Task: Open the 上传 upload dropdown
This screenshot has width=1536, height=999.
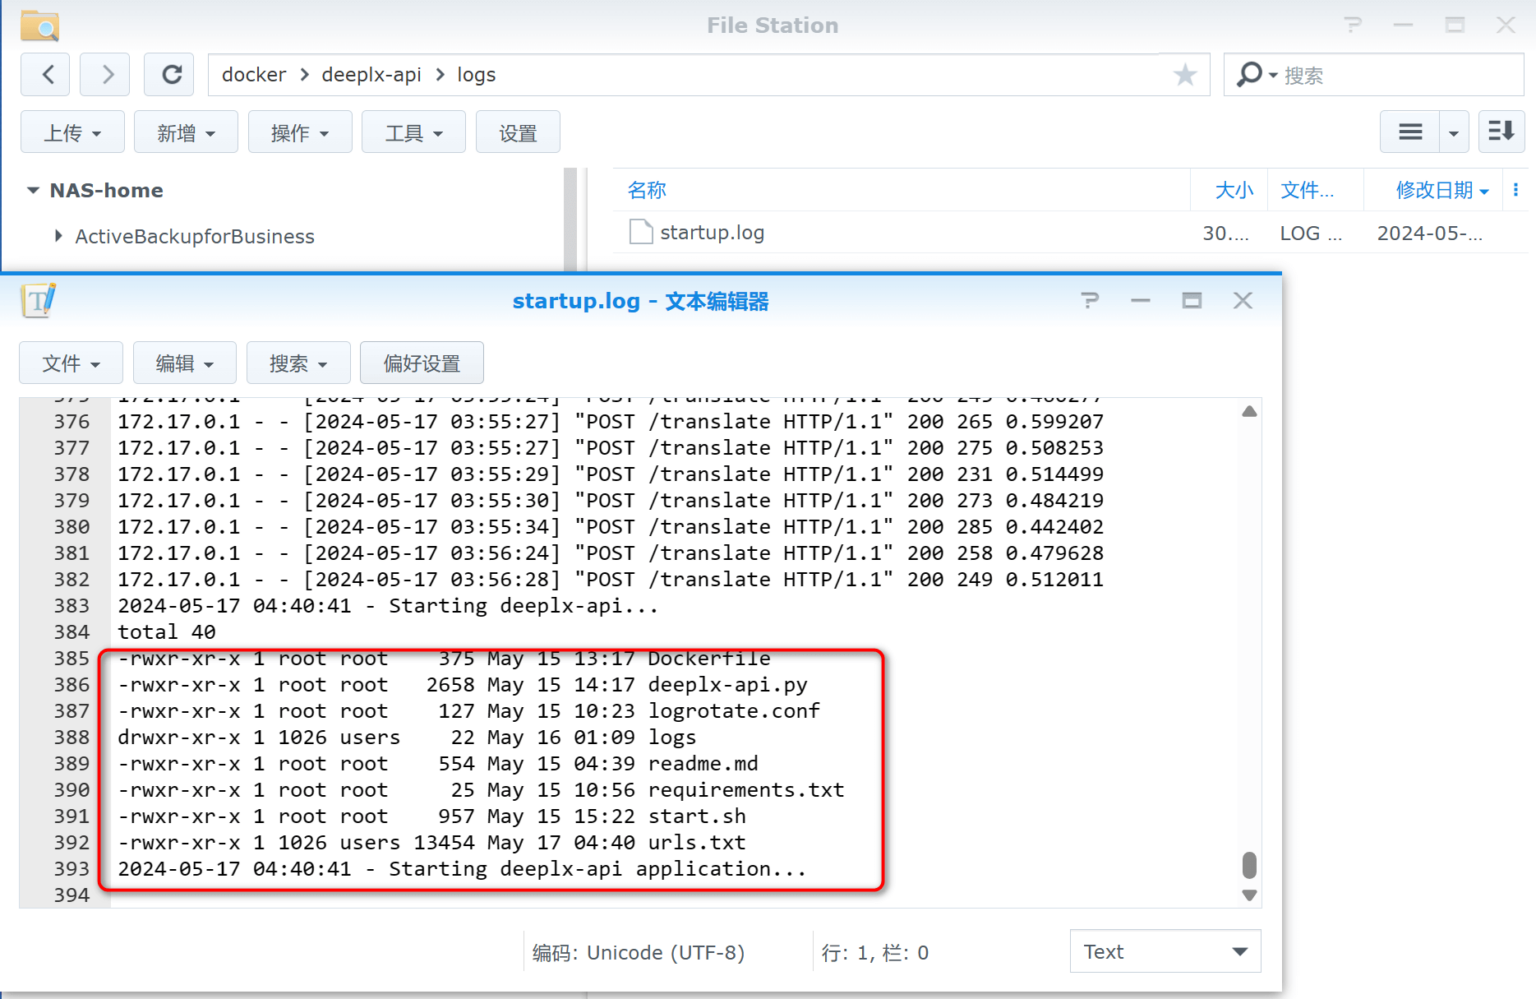Action: 71,131
